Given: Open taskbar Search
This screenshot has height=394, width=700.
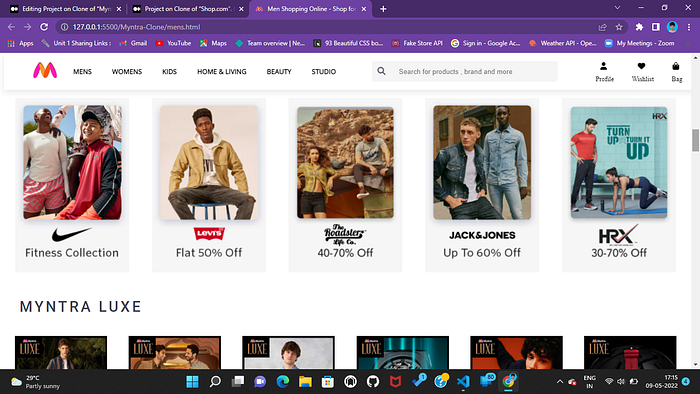Looking at the screenshot, I should coord(215,382).
